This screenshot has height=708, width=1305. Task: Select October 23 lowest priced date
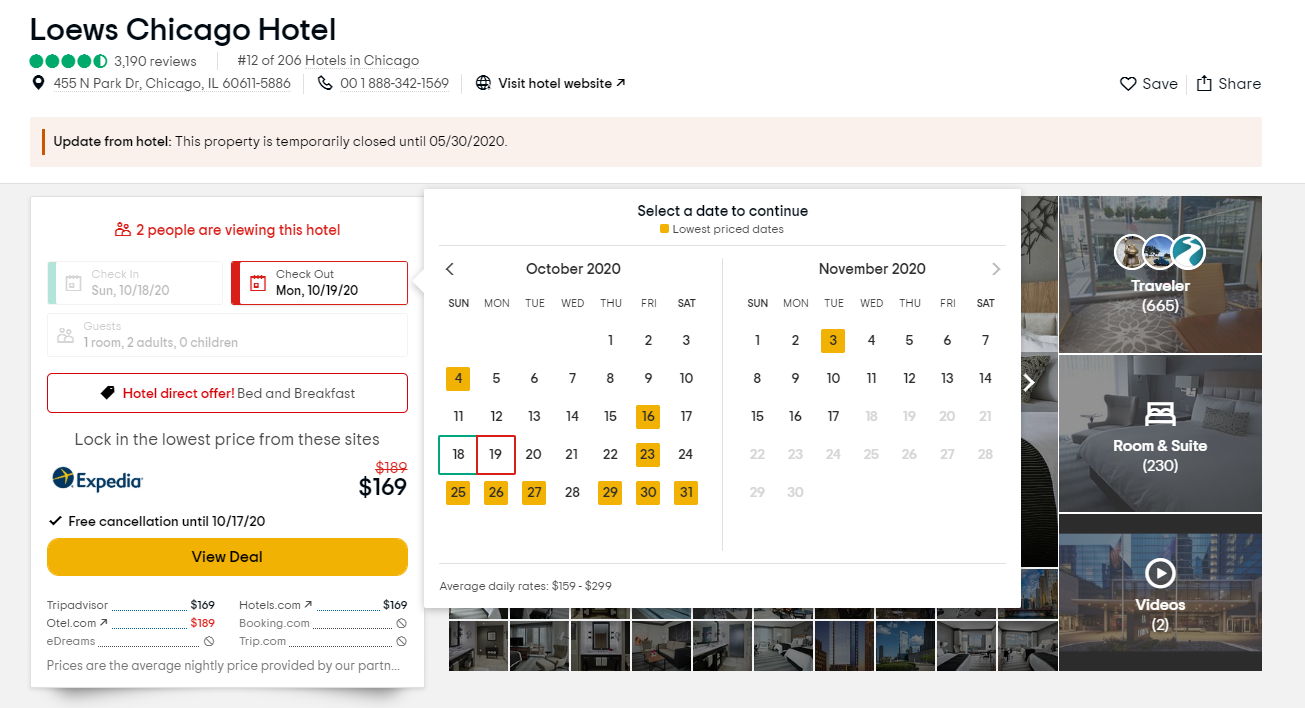[648, 454]
